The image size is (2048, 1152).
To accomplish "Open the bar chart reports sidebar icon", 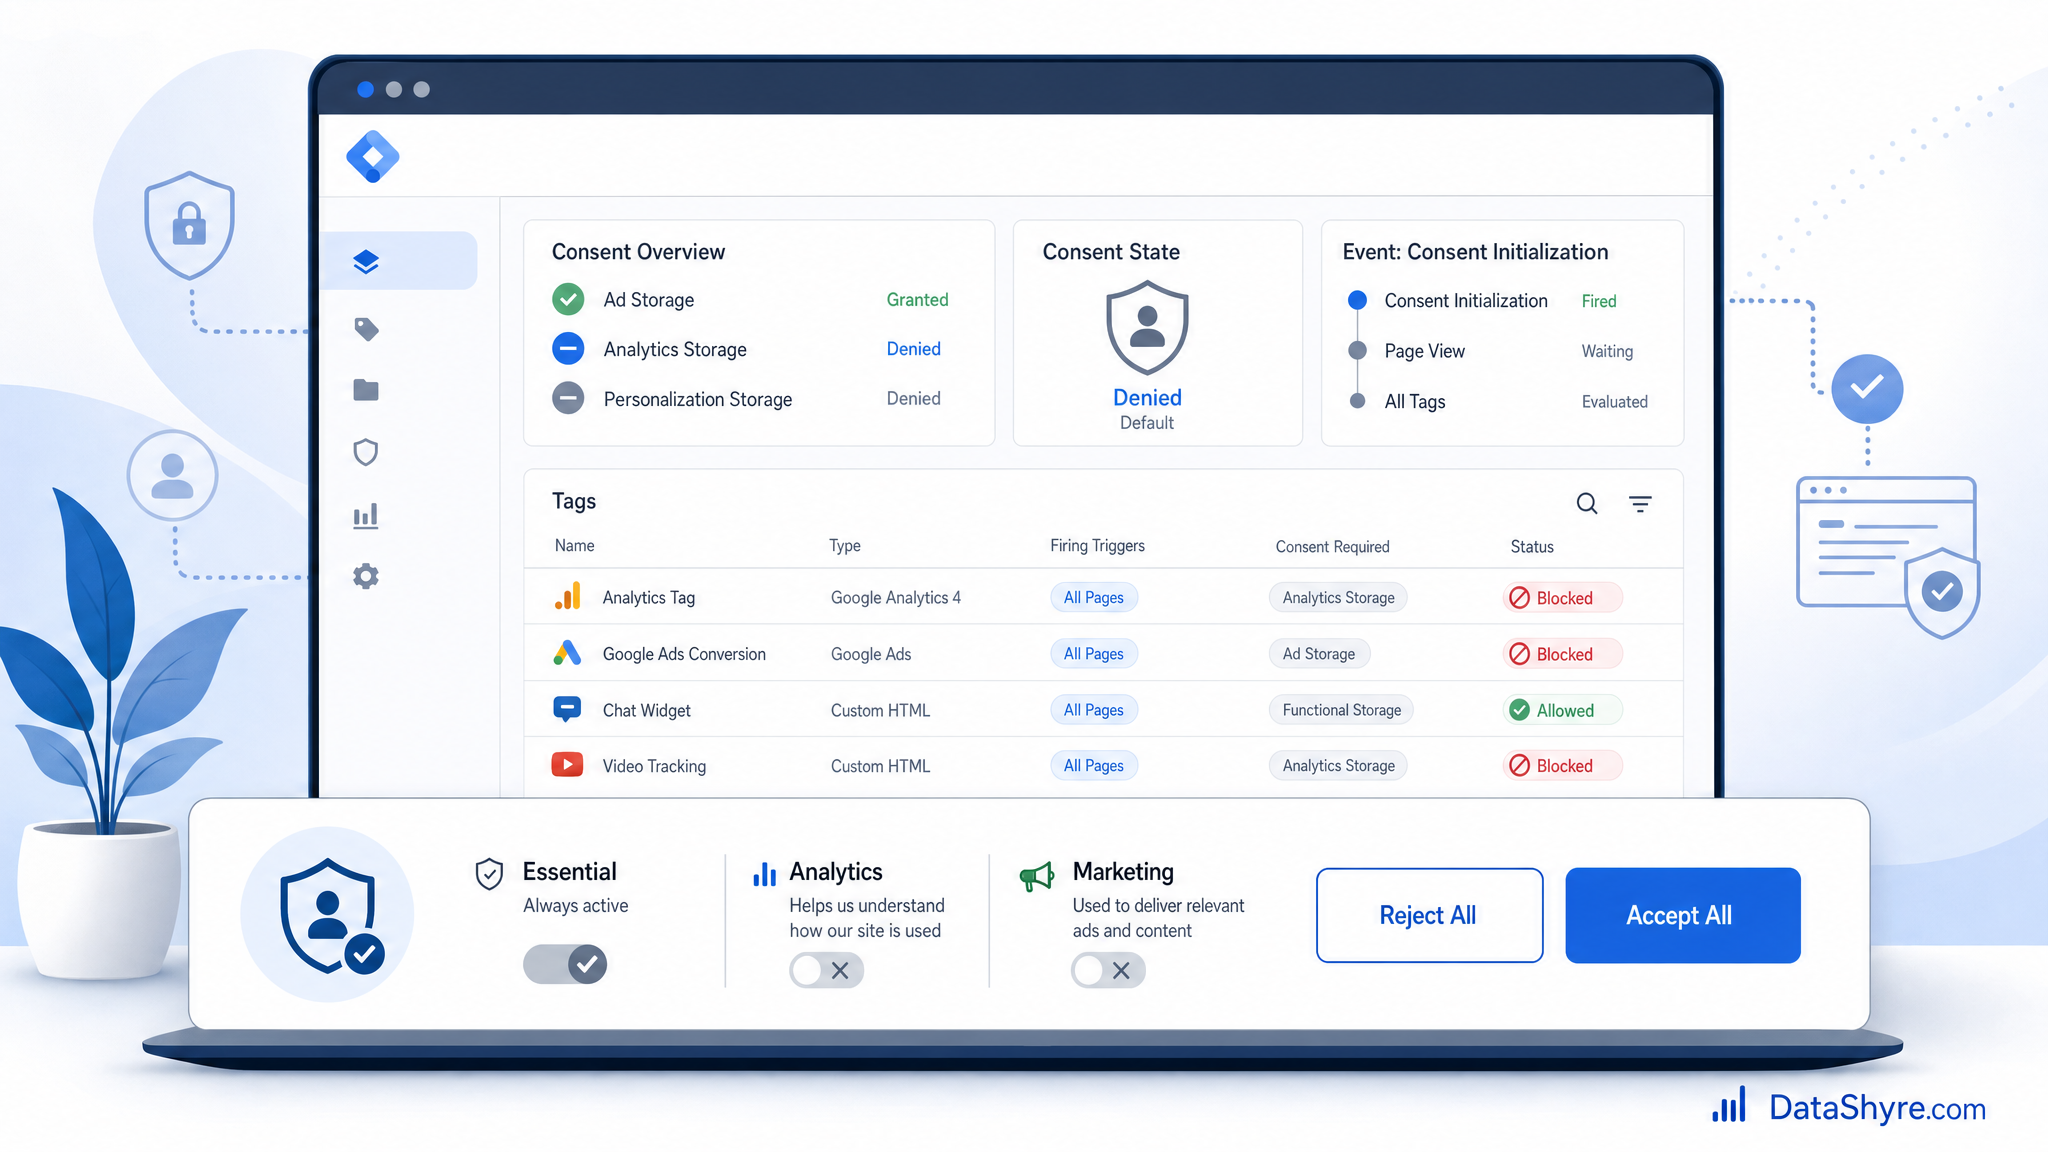I will (x=366, y=515).
